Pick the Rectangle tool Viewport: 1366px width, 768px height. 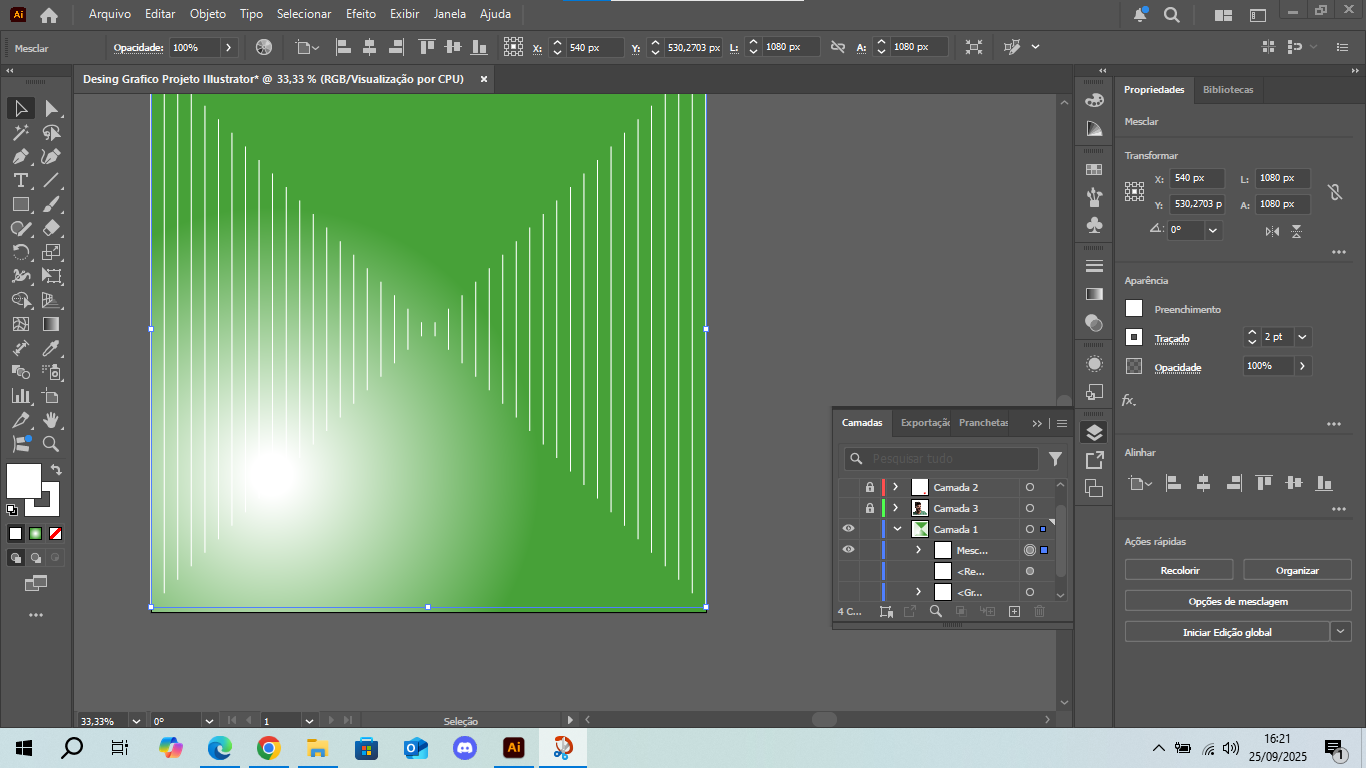(x=21, y=204)
